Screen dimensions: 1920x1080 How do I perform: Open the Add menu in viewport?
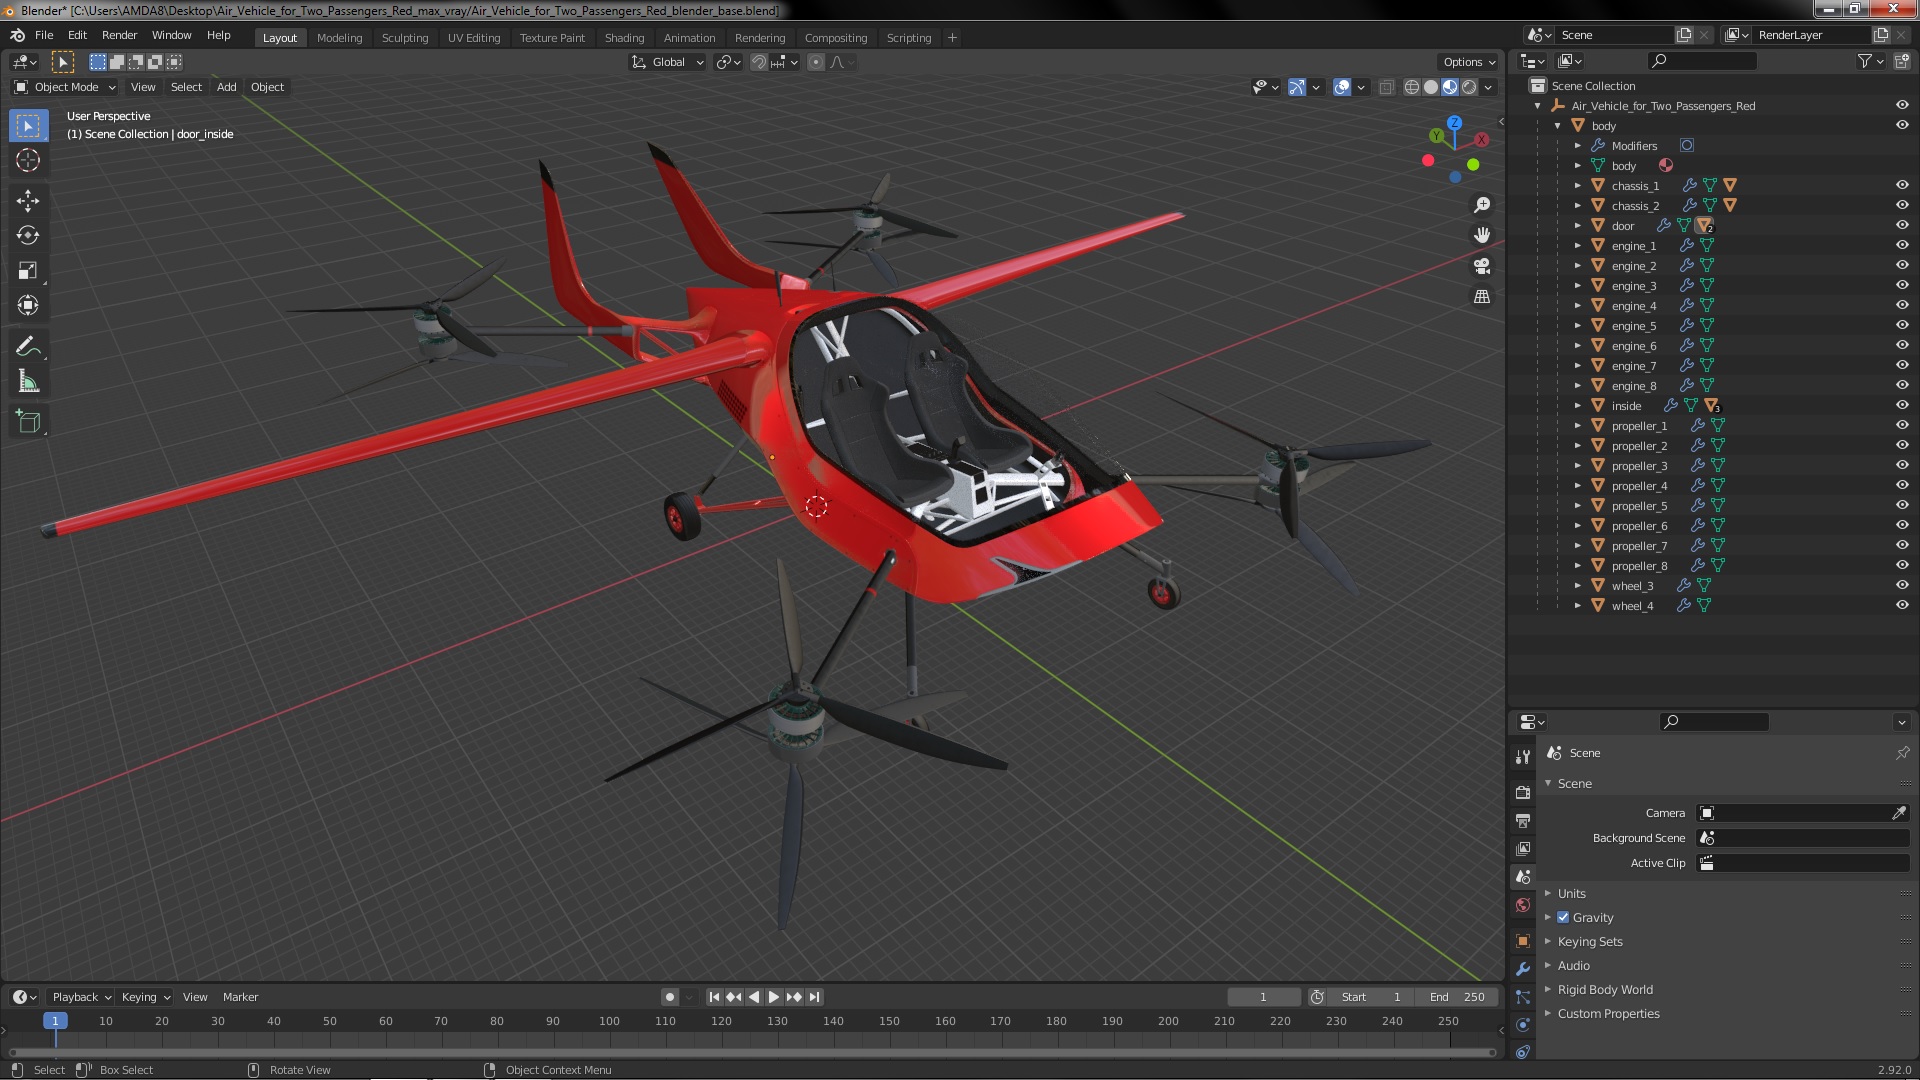point(227,87)
